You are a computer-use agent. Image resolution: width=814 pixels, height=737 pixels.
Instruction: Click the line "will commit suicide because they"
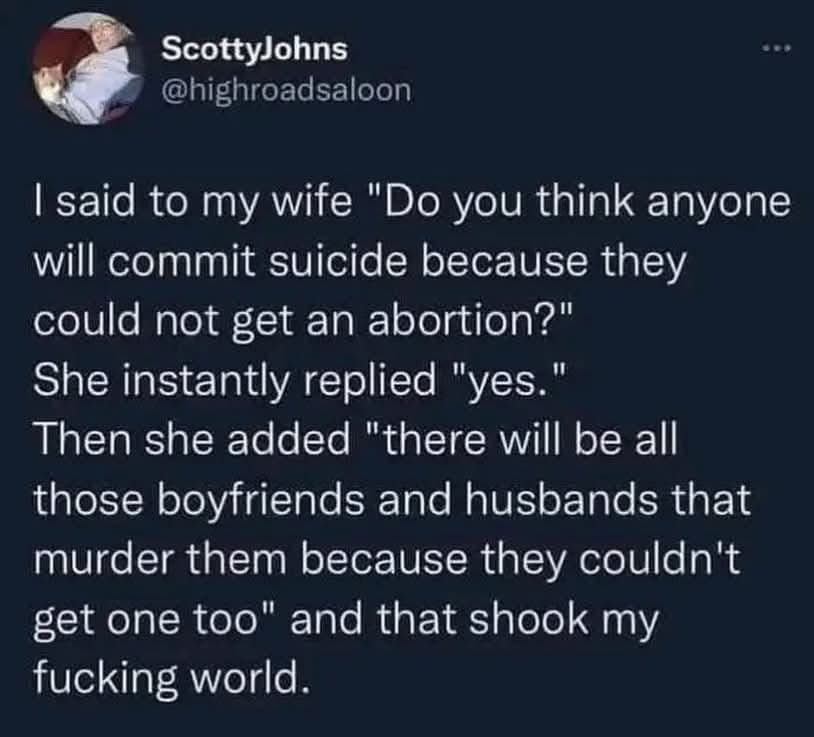pos(360,263)
